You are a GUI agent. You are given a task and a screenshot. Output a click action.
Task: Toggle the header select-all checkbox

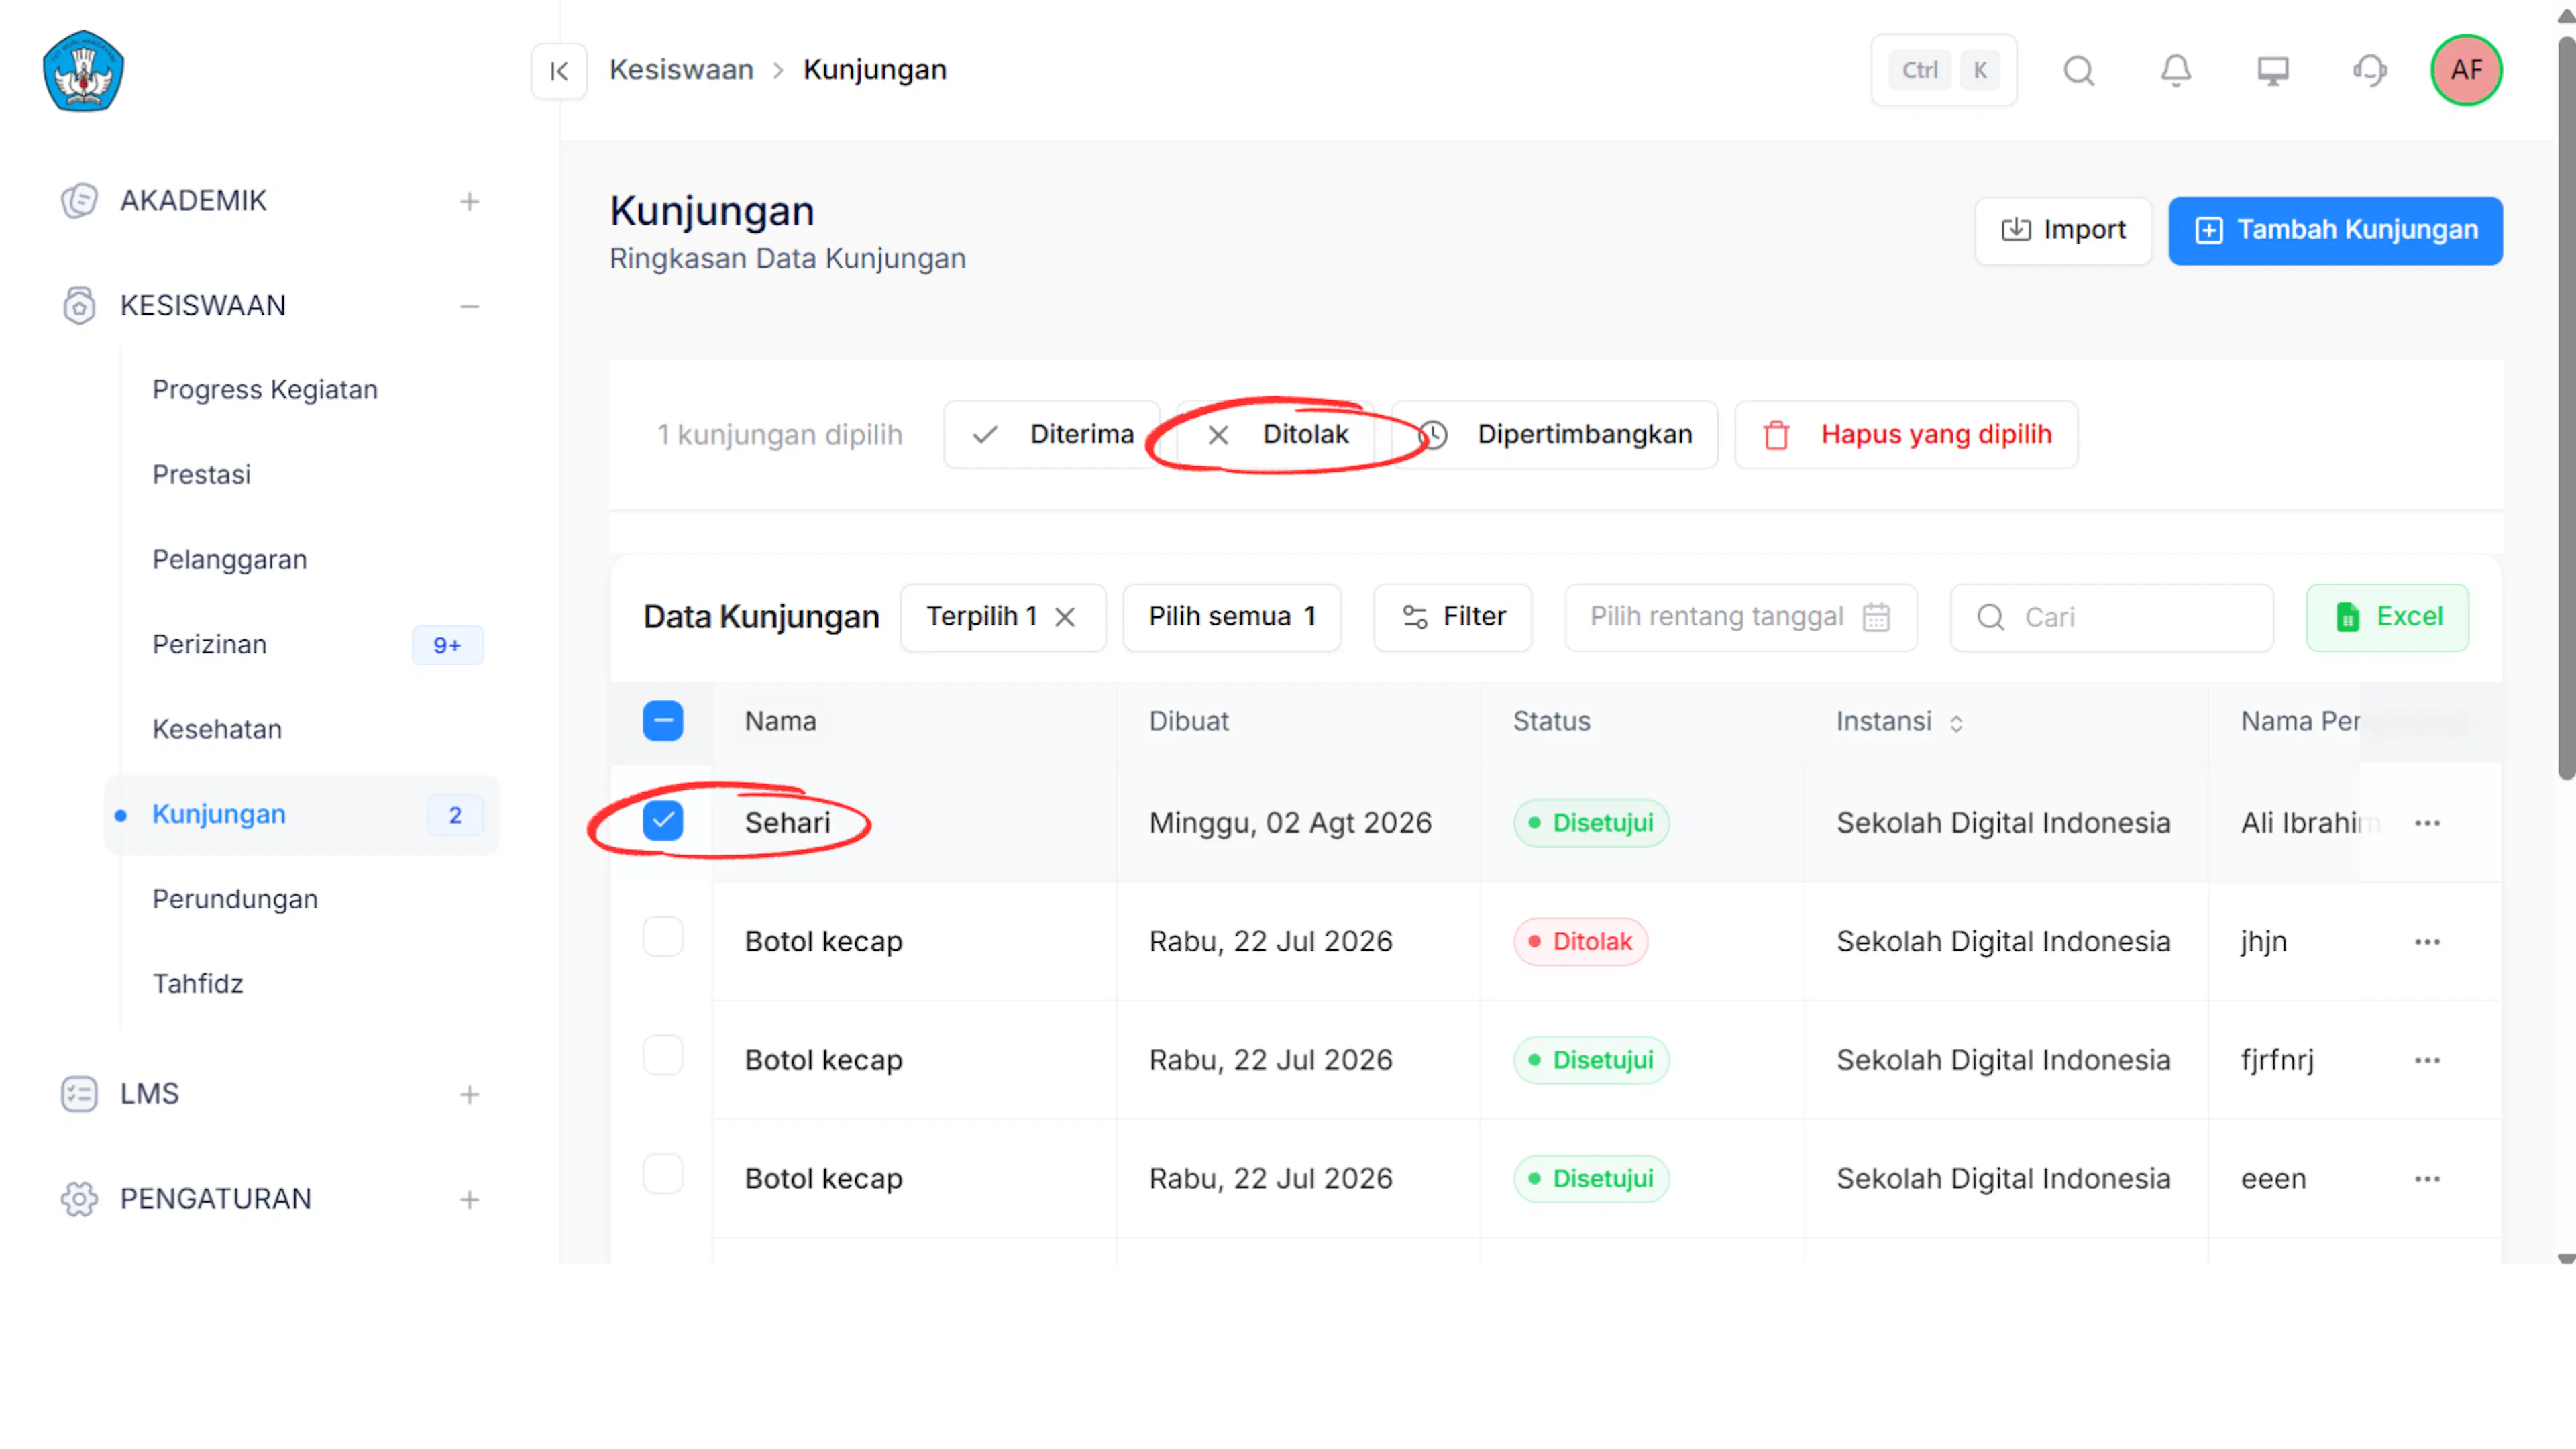click(663, 721)
